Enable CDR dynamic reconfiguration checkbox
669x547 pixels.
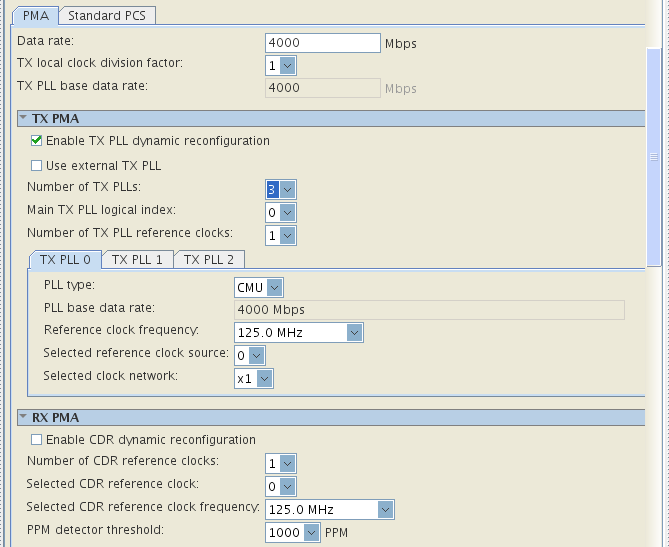pos(37,440)
